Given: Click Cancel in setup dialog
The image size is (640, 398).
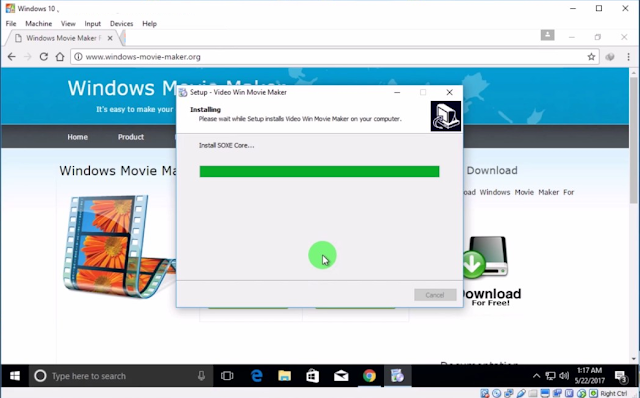Looking at the screenshot, I should tap(435, 295).
